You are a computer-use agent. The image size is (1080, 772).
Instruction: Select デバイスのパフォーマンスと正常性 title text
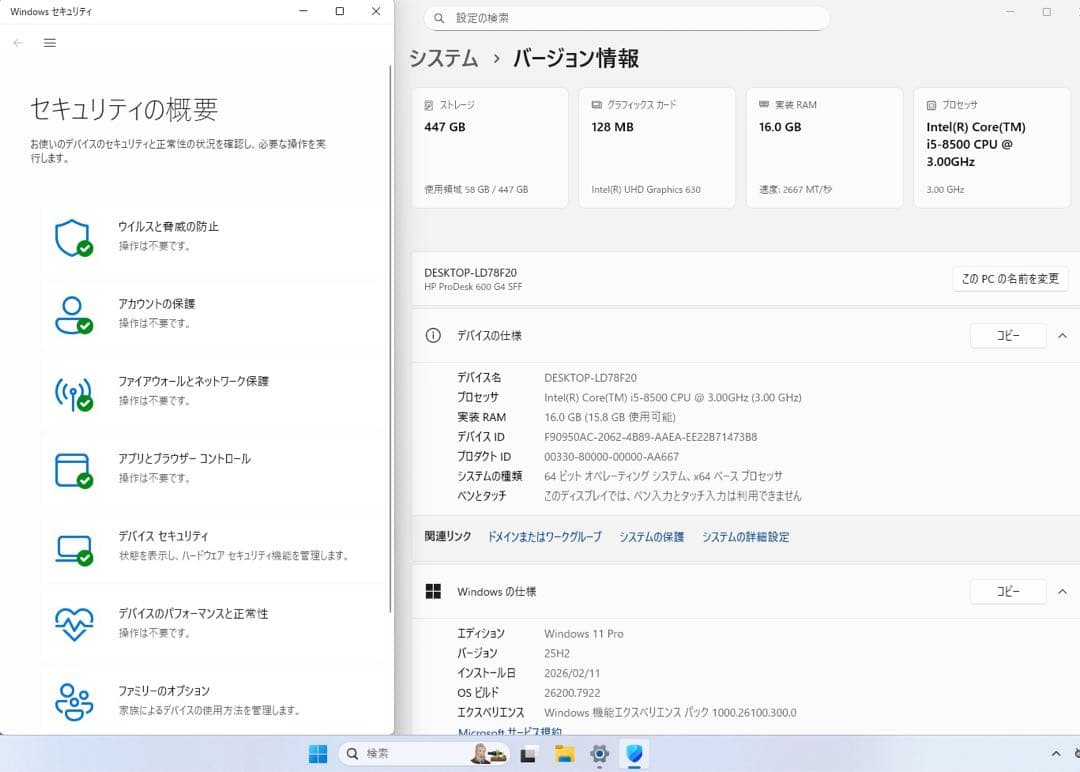pyautogui.click(x=193, y=614)
